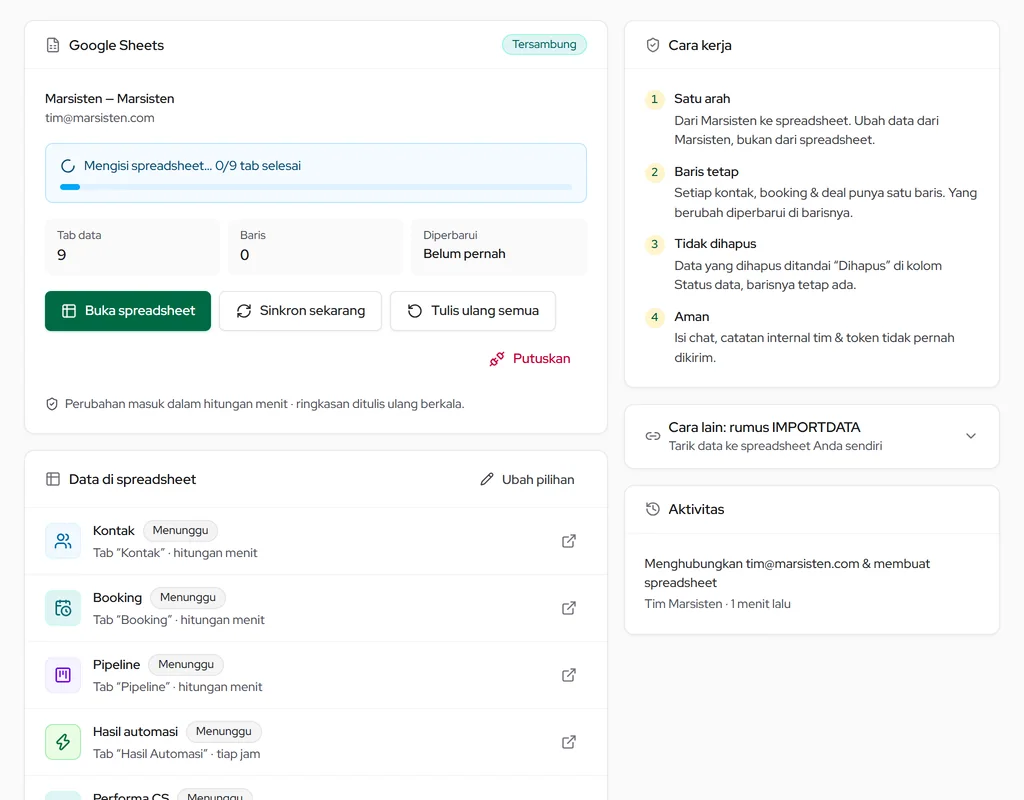Click step number 3 Tidak dihapus
The image size is (1024, 800).
pyautogui.click(x=654, y=244)
